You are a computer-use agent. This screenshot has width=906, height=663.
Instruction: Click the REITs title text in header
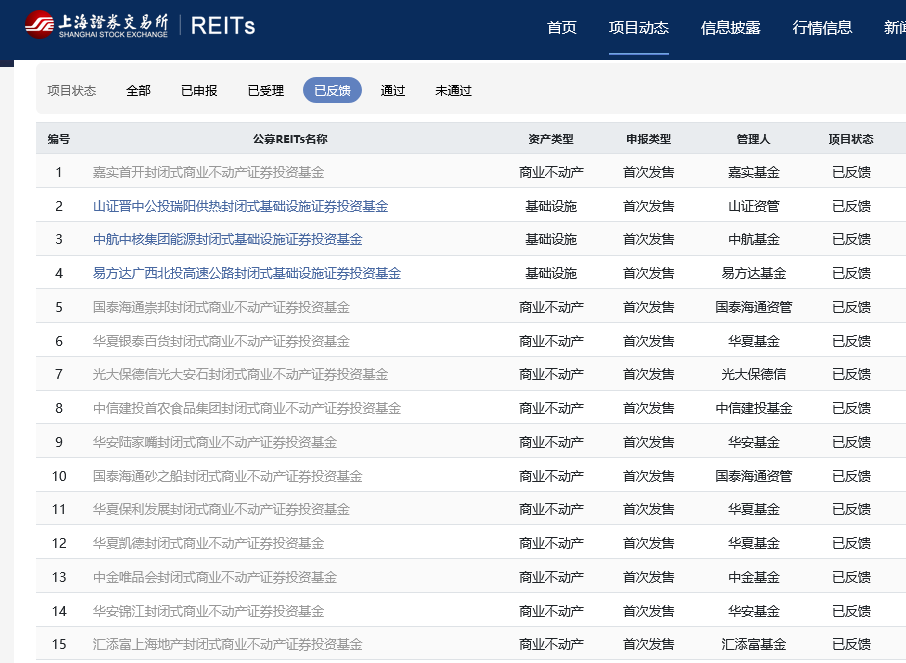pyautogui.click(x=222, y=26)
